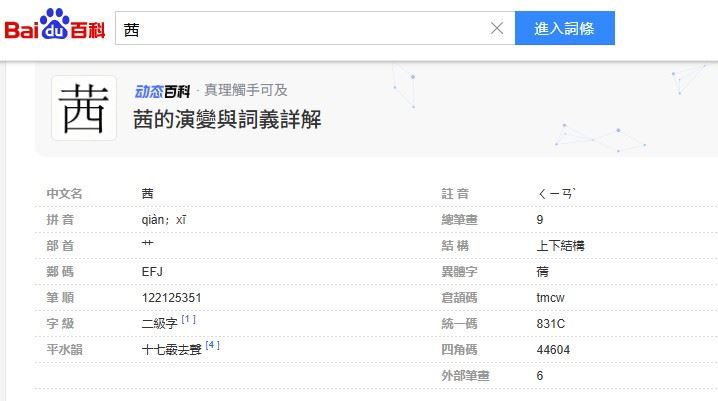The image size is (718, 401).
Task: Click the 中文名 label
Action: click(65, 194)
